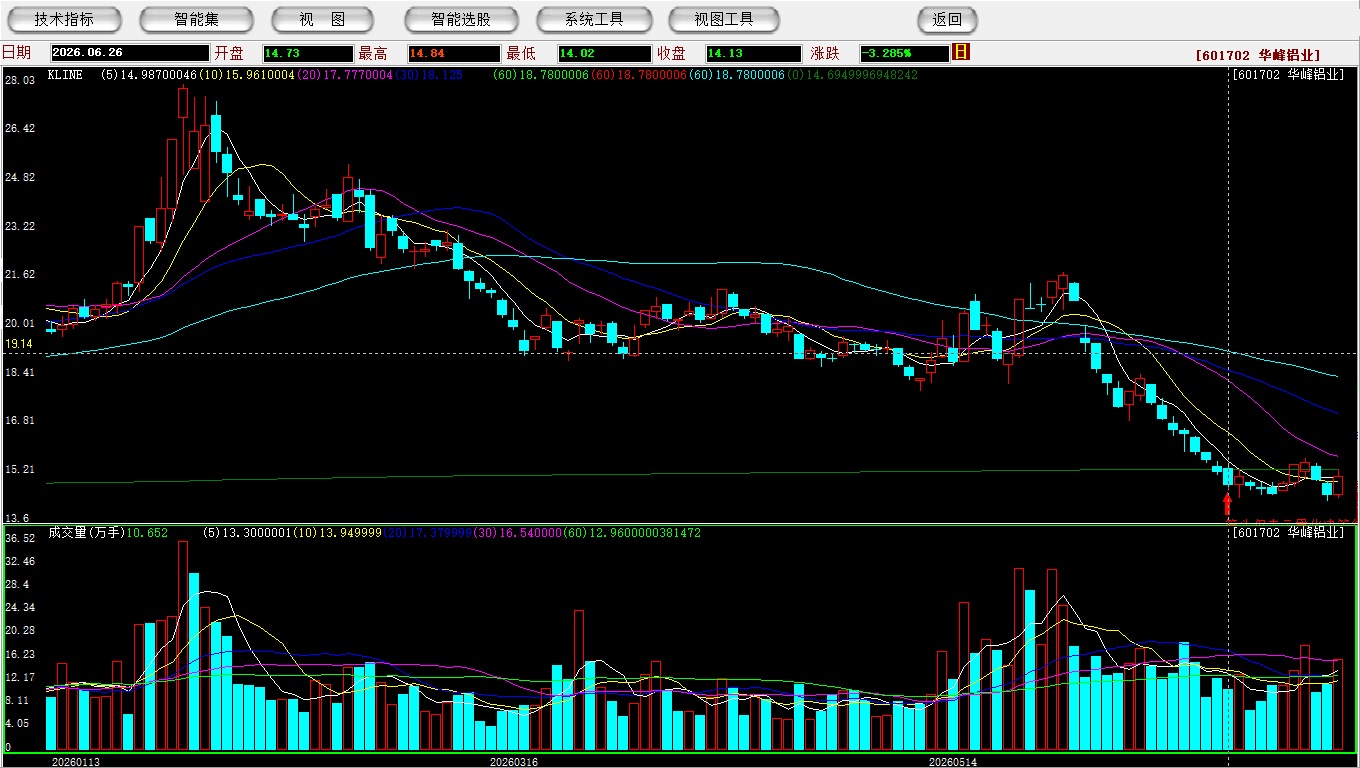Click the 20260514 date axis label
This screenshot has height=768, width=1360.
pyautogui.click(x=953, y=762)
